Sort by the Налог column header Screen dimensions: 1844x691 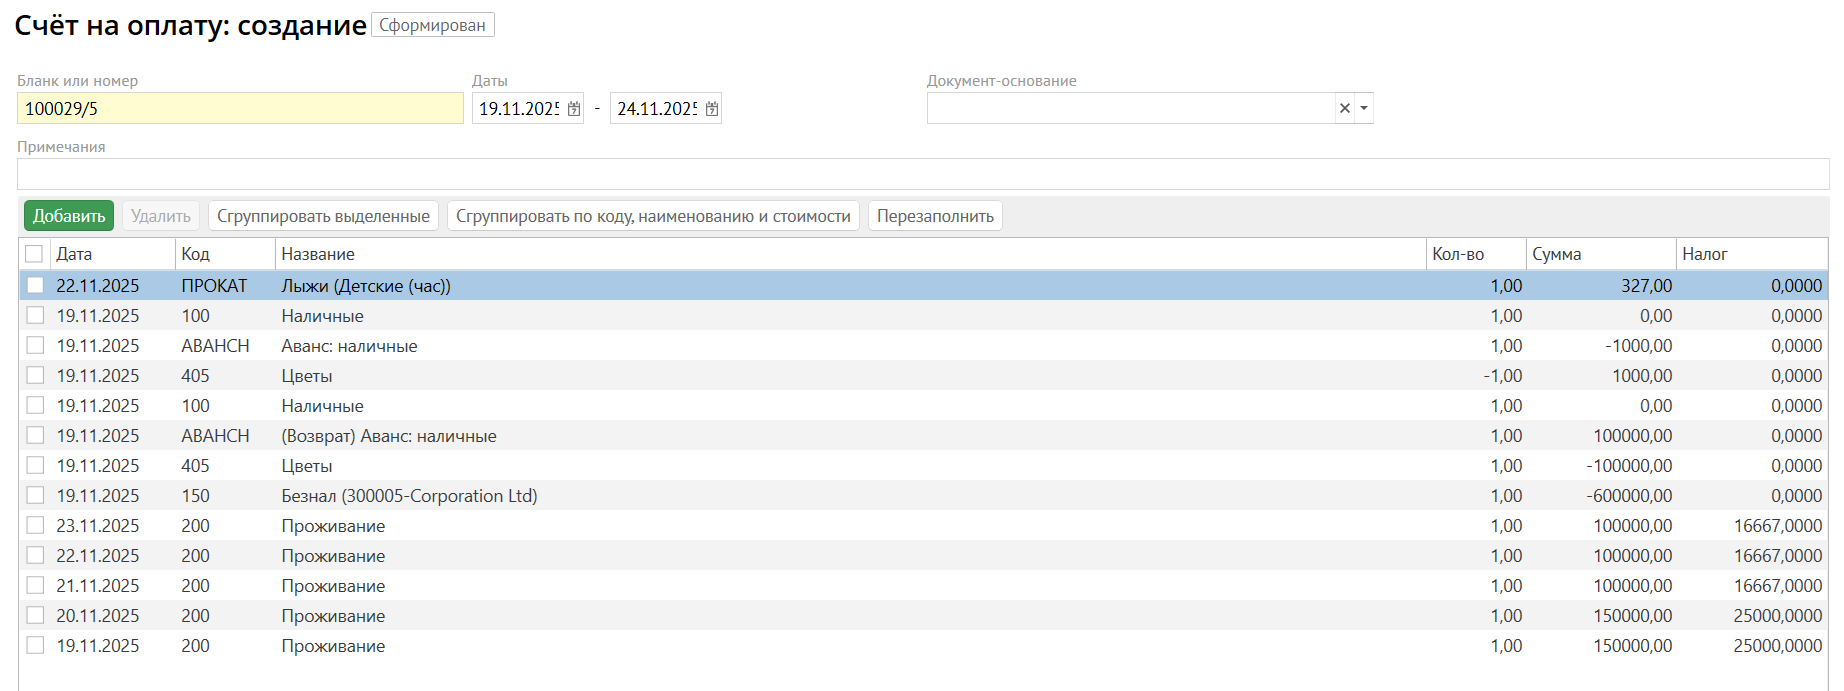pyautogui.click(x=1752, y=254)
